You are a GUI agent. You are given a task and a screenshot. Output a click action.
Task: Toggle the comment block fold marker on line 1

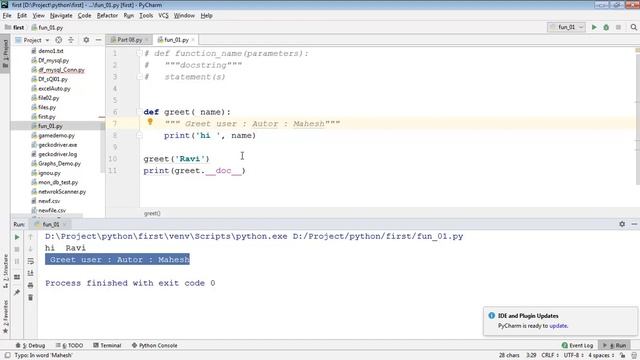pyautogui.click(x=139, y=53)
